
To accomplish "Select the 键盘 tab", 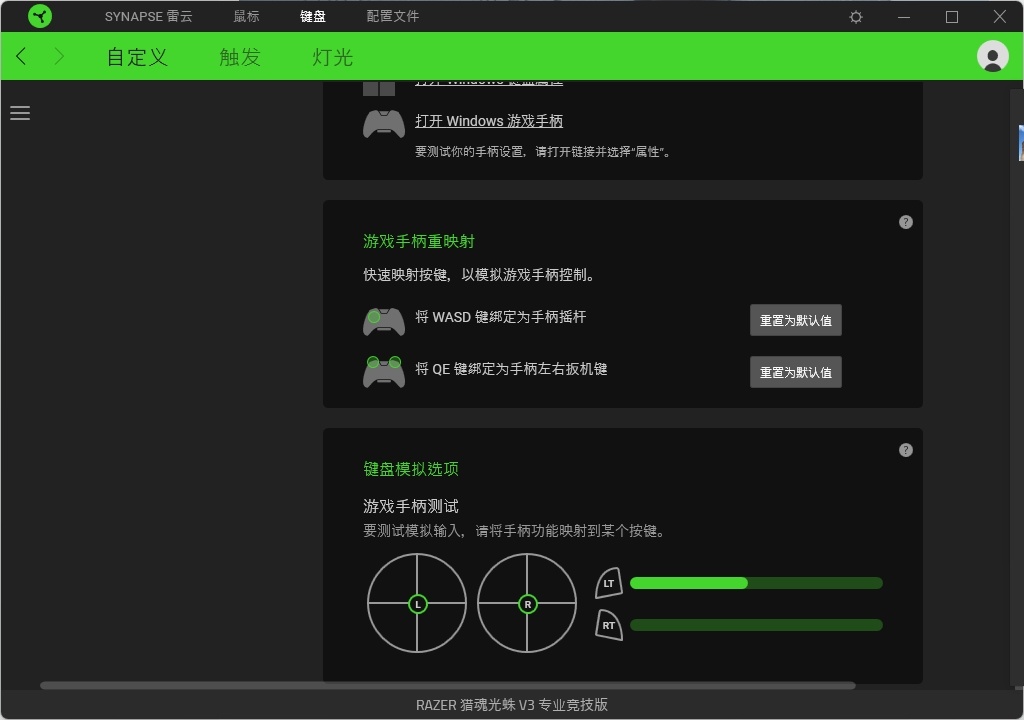I will [313, 16].
